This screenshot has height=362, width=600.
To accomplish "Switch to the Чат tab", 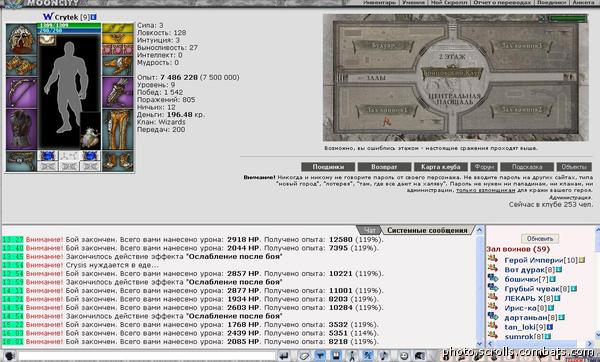I will 370,230.
